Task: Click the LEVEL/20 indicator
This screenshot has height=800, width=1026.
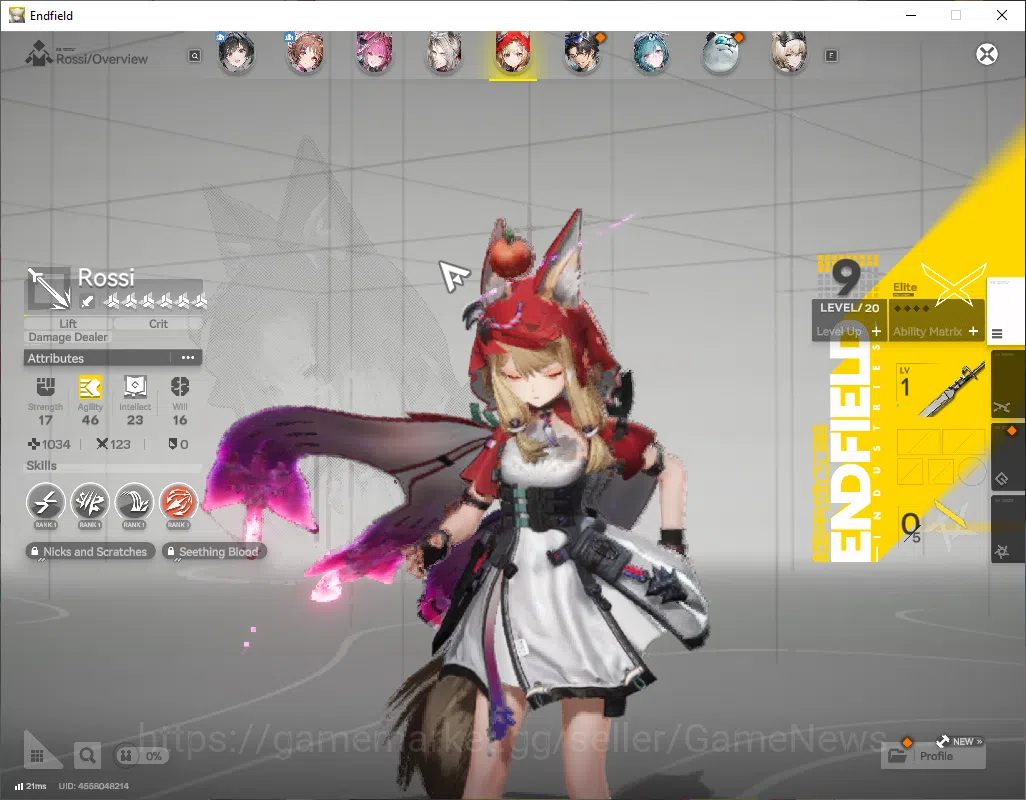Action: pos(849,308)
